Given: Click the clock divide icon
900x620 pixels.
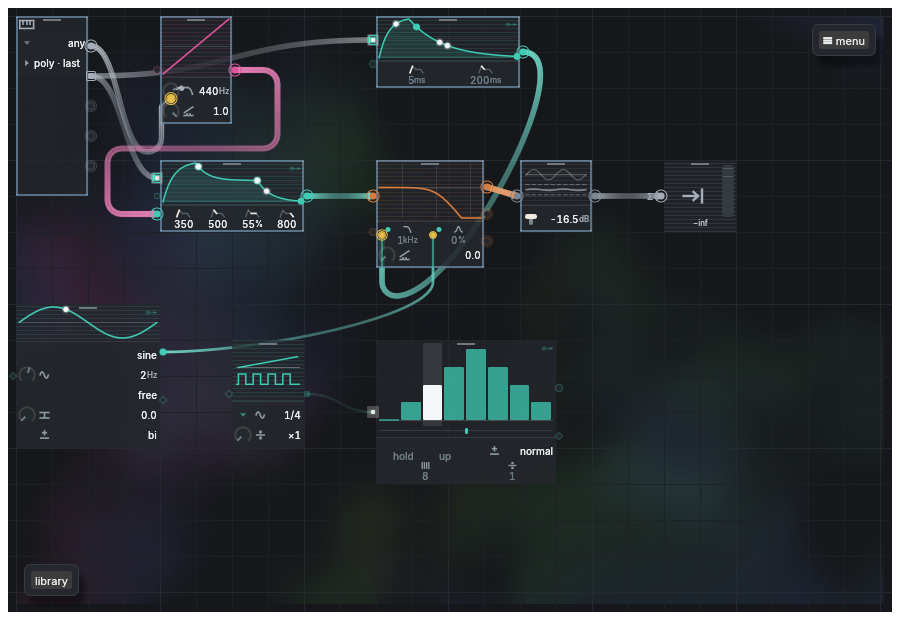Looking at the screenshot, I should tap(261, 435).
